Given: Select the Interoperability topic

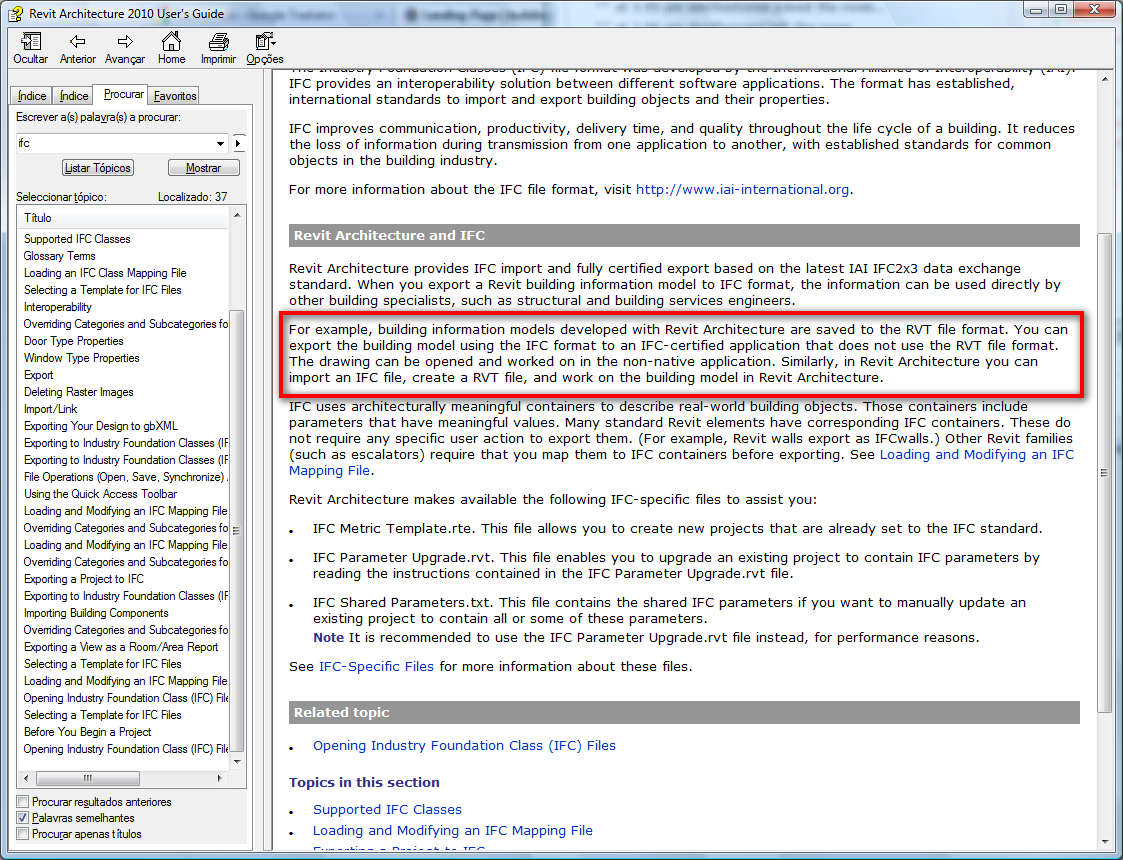Looking at the screenshot, I should point(57,306).
